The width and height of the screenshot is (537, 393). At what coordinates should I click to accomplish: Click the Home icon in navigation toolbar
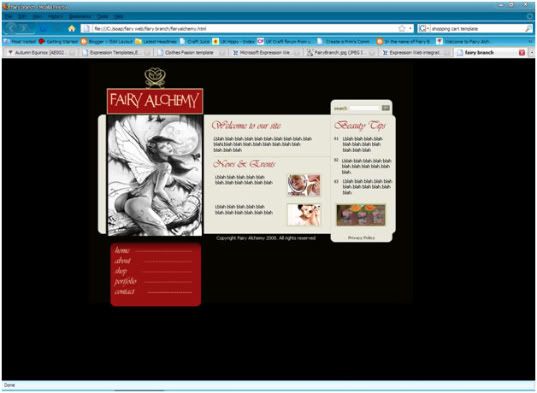[x=72, y=28]
